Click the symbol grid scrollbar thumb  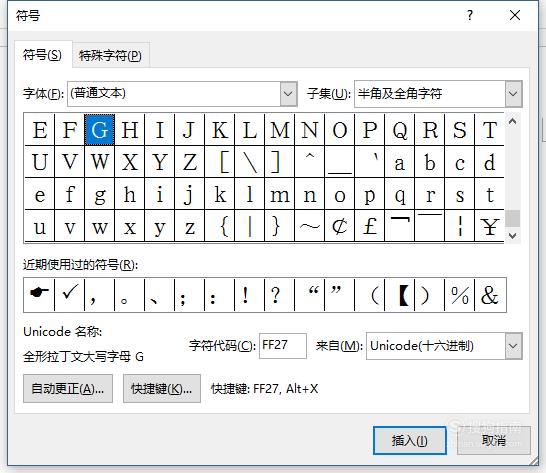click(513, 218)
